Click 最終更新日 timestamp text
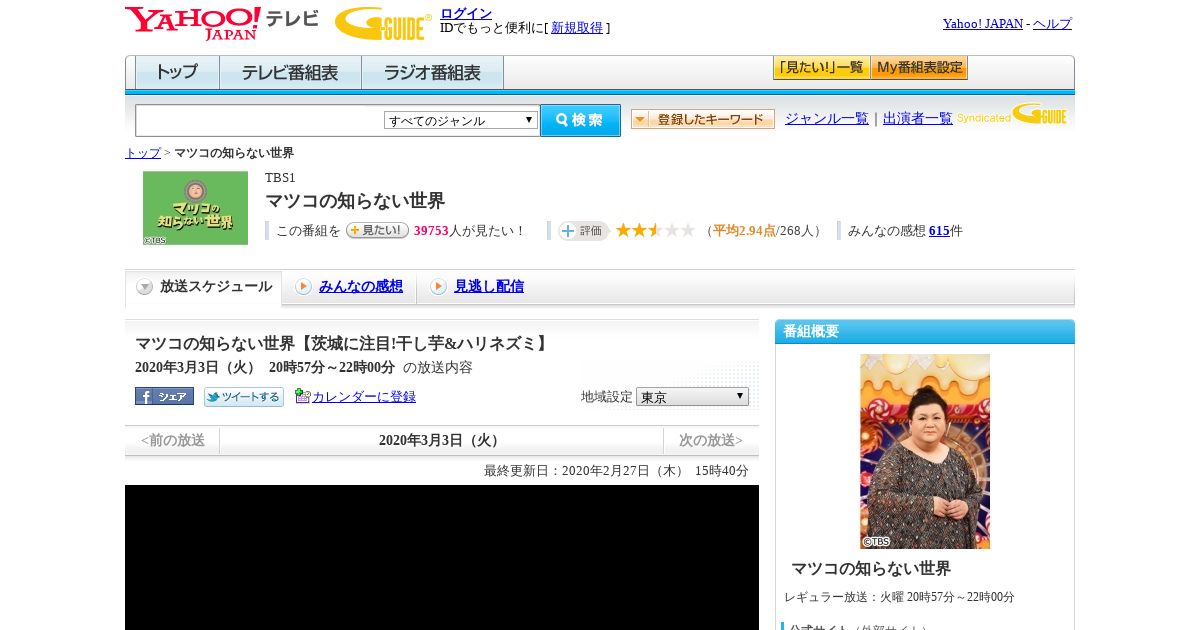 point(616,471)
